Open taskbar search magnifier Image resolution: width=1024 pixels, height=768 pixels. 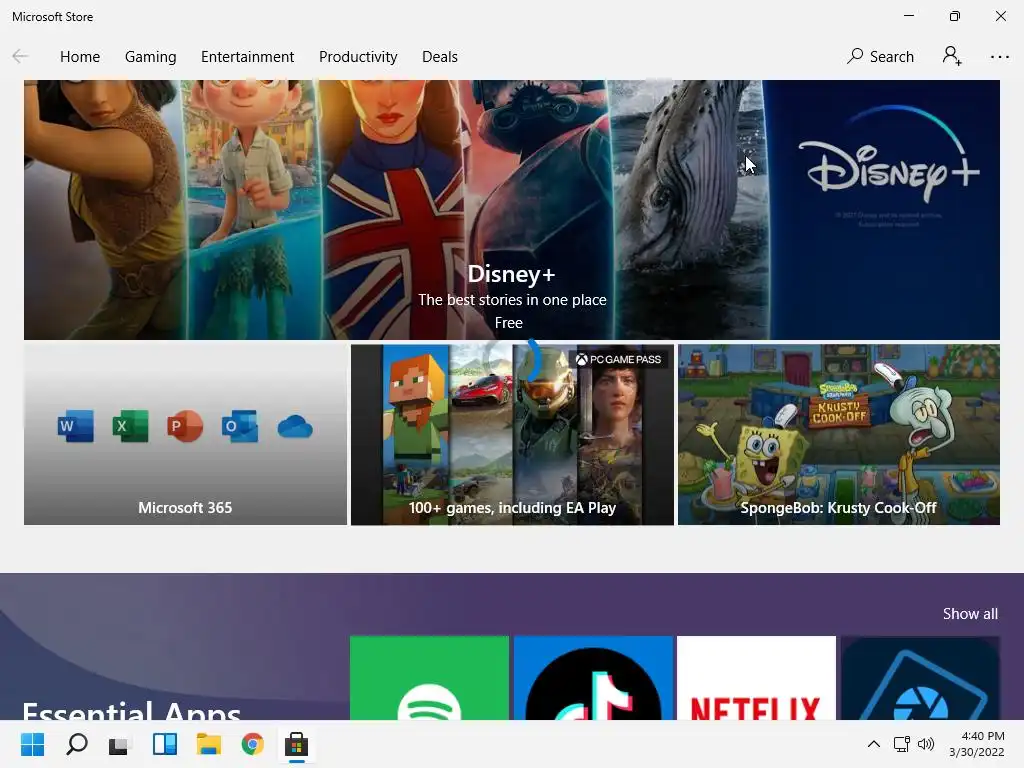76,744
